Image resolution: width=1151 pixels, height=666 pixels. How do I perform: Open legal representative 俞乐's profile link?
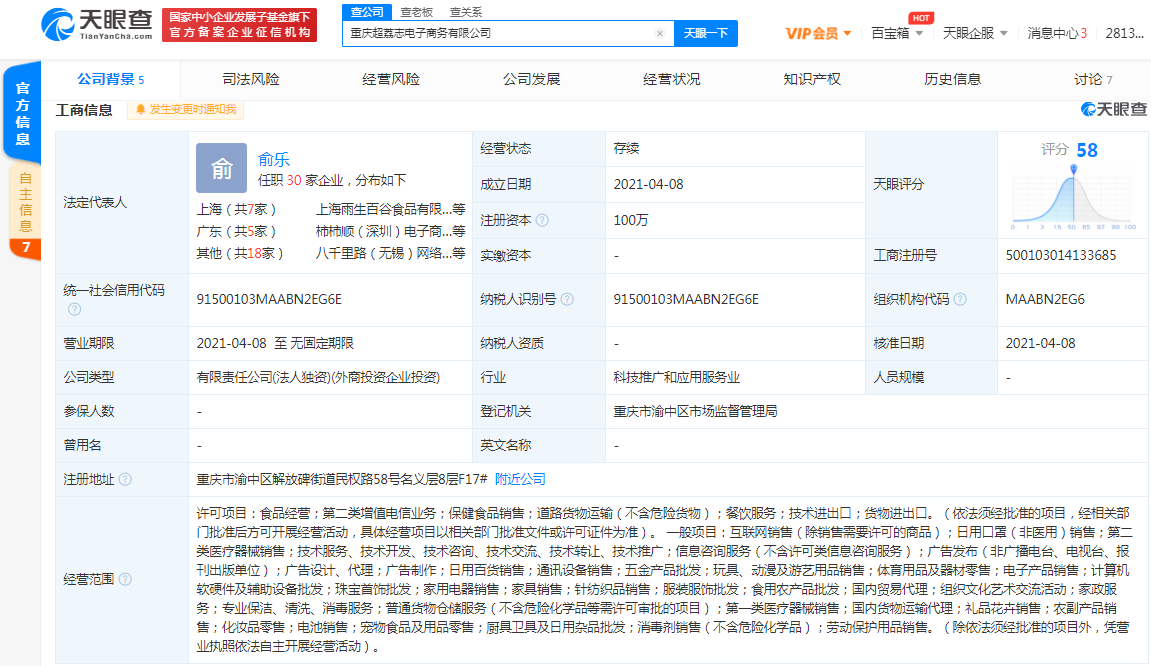point(273,158)
